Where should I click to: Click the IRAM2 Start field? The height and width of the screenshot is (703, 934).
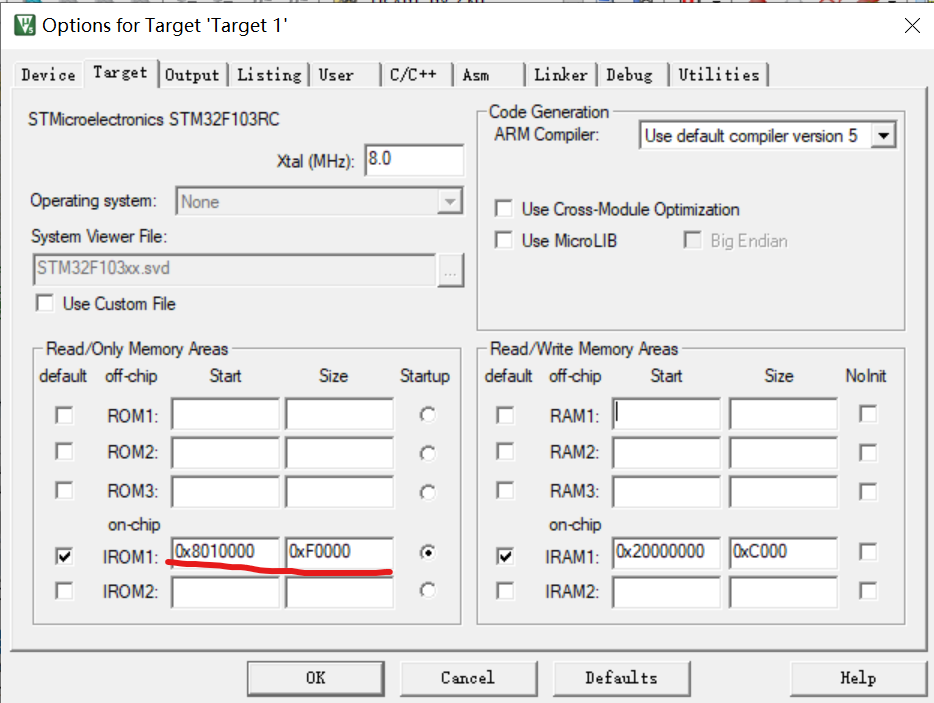pos(666,592)
